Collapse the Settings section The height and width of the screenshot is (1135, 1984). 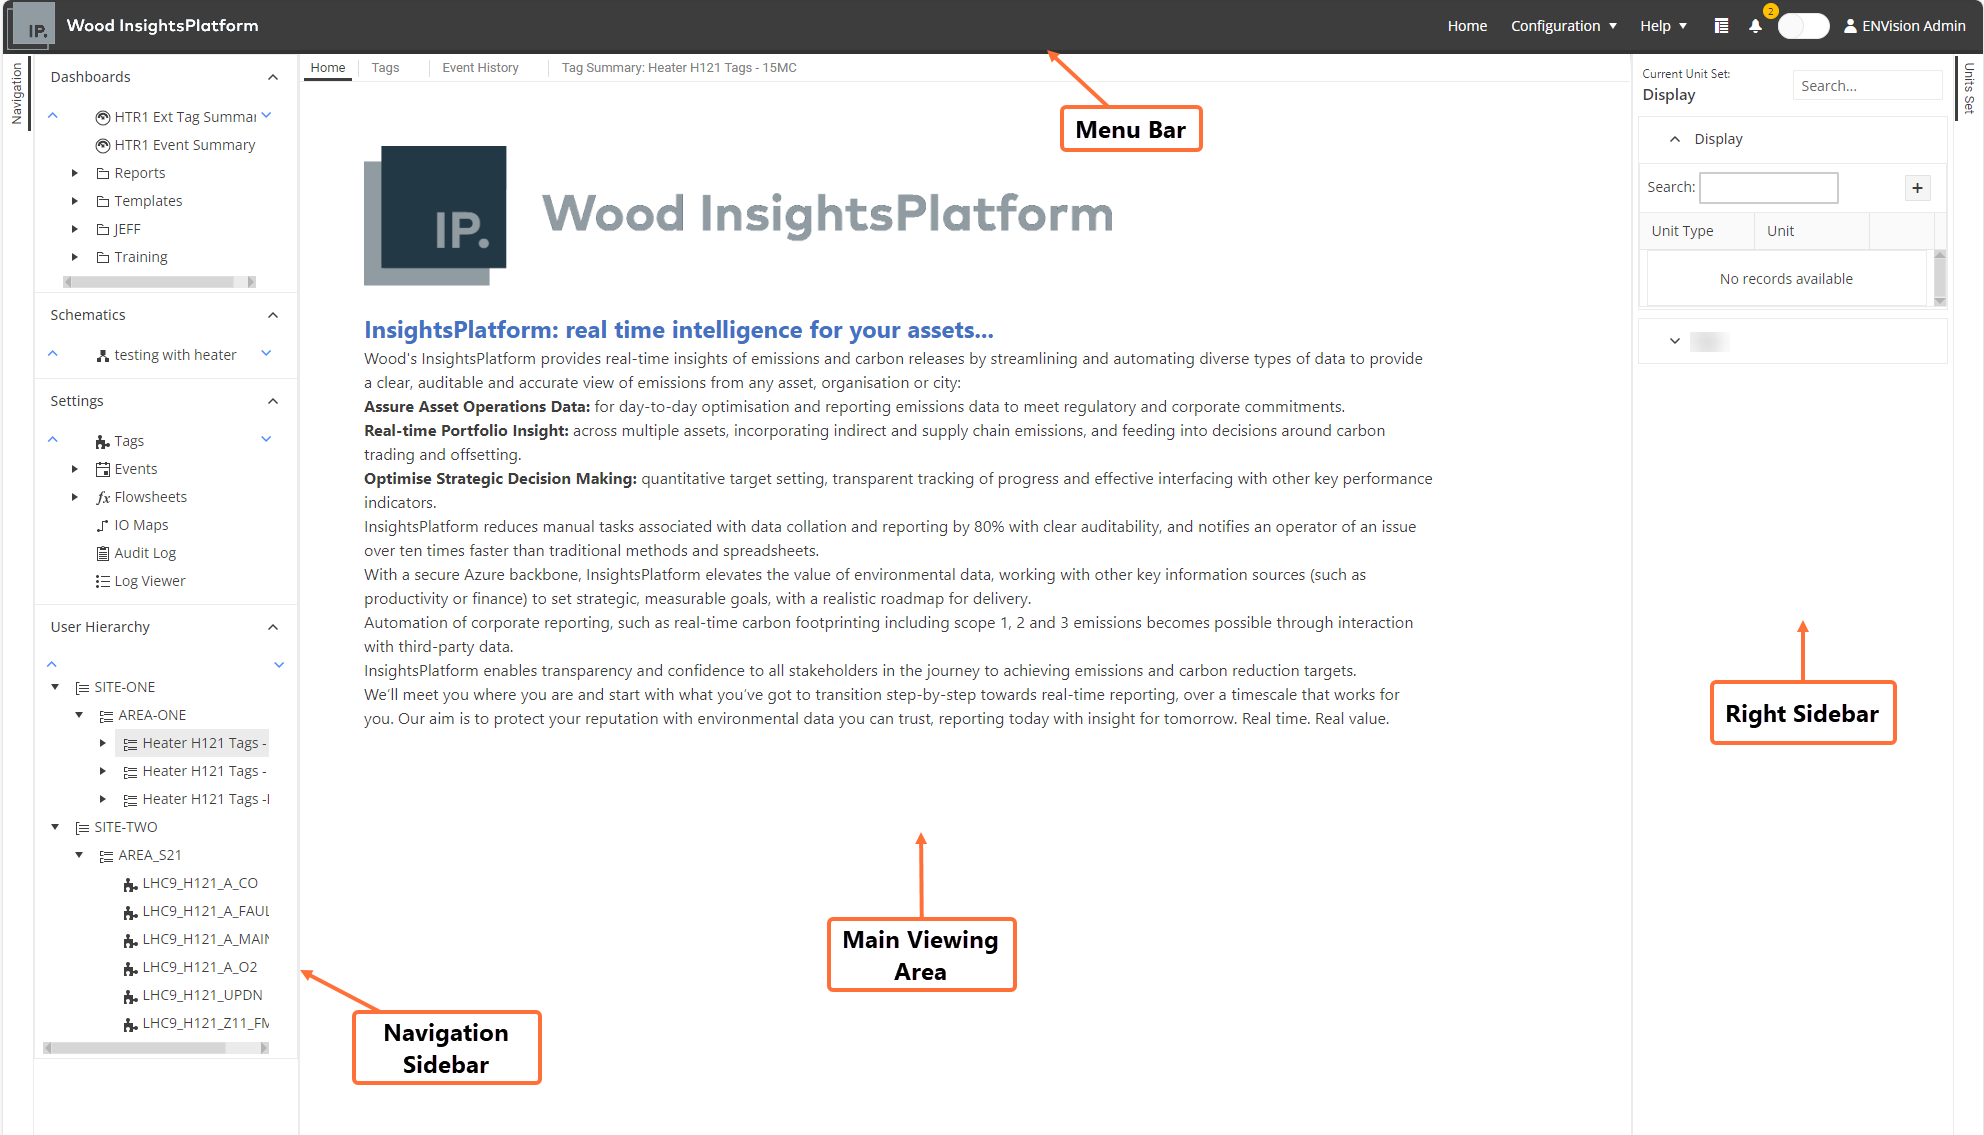tap(273, 401)
